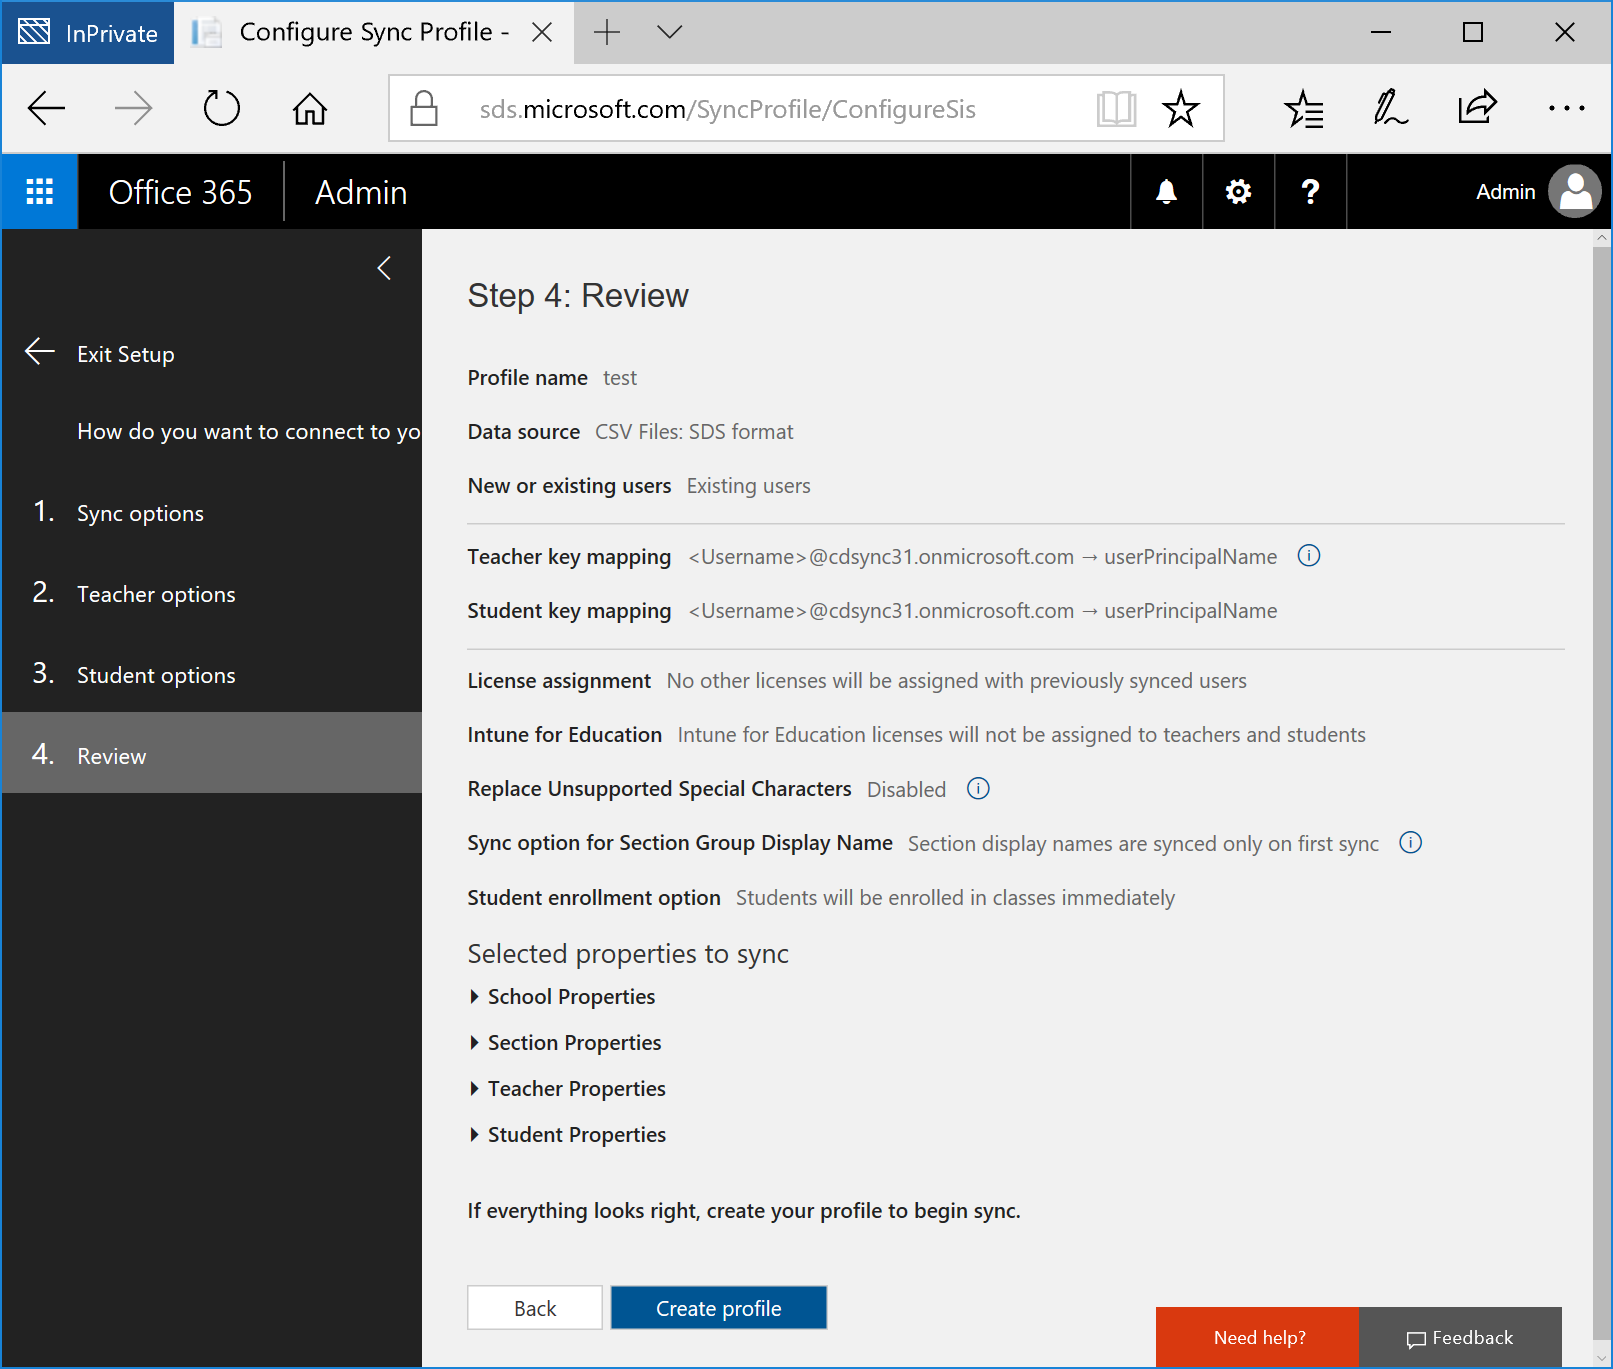The width and height of the screenshot is (1613, 1369).
Task: Click the browser forward arrow
Action: [133, 108]
